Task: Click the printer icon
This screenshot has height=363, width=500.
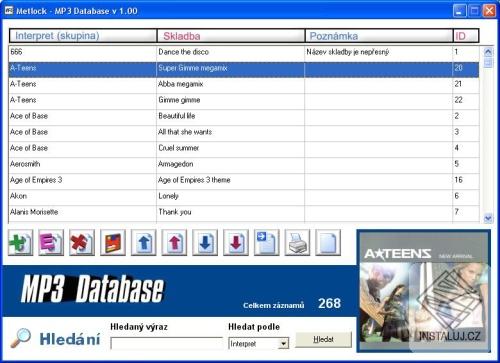Action: (297, 242)
